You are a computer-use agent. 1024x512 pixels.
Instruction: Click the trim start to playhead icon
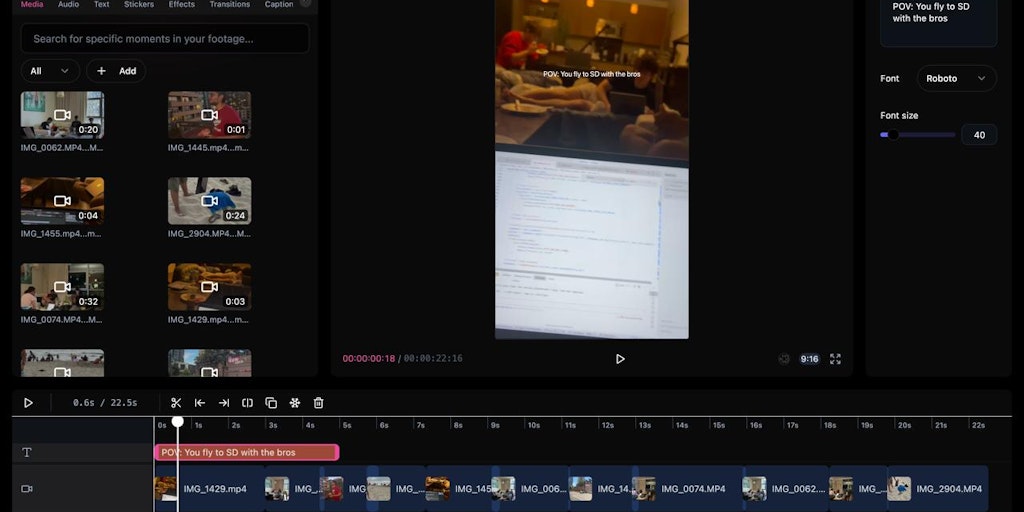tap(200, 403)
